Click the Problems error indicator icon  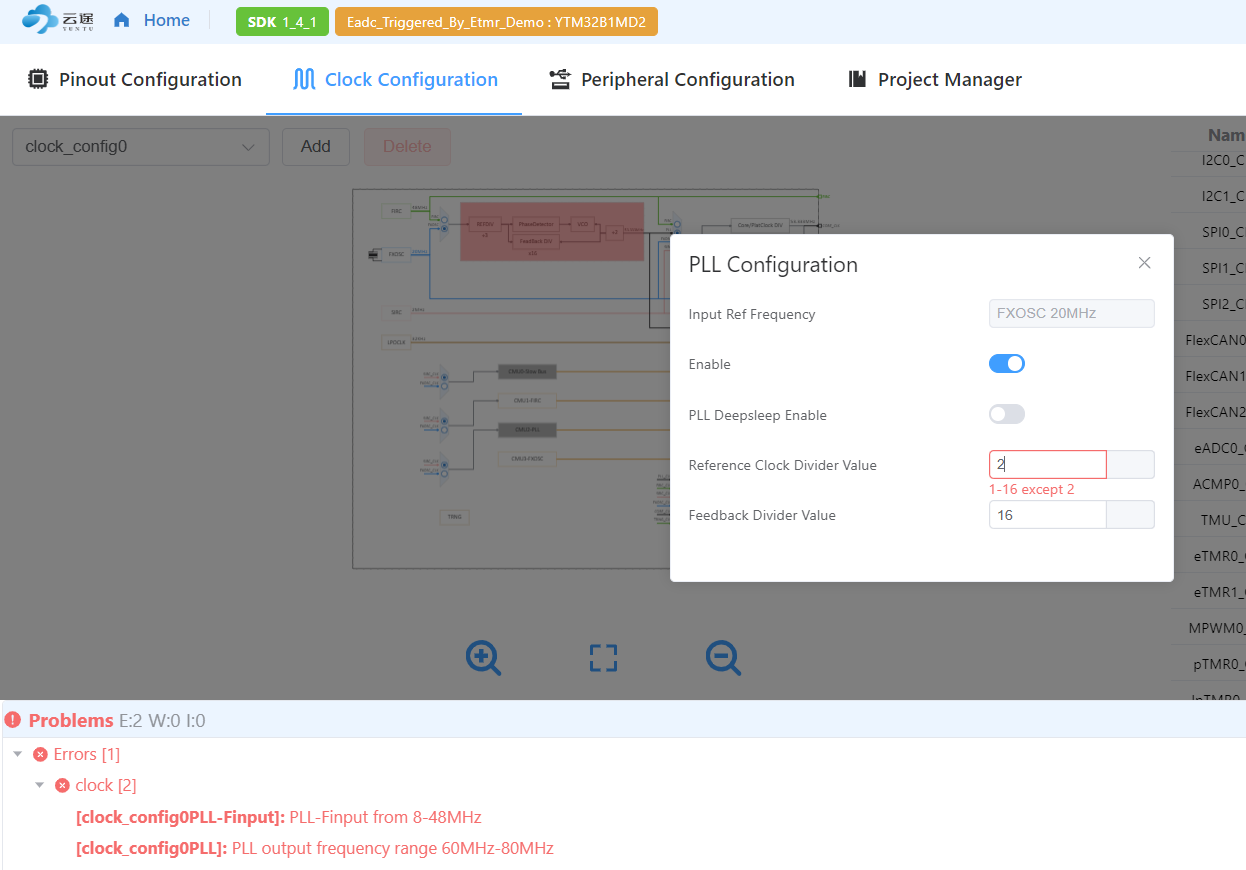(x=12, y=720)
